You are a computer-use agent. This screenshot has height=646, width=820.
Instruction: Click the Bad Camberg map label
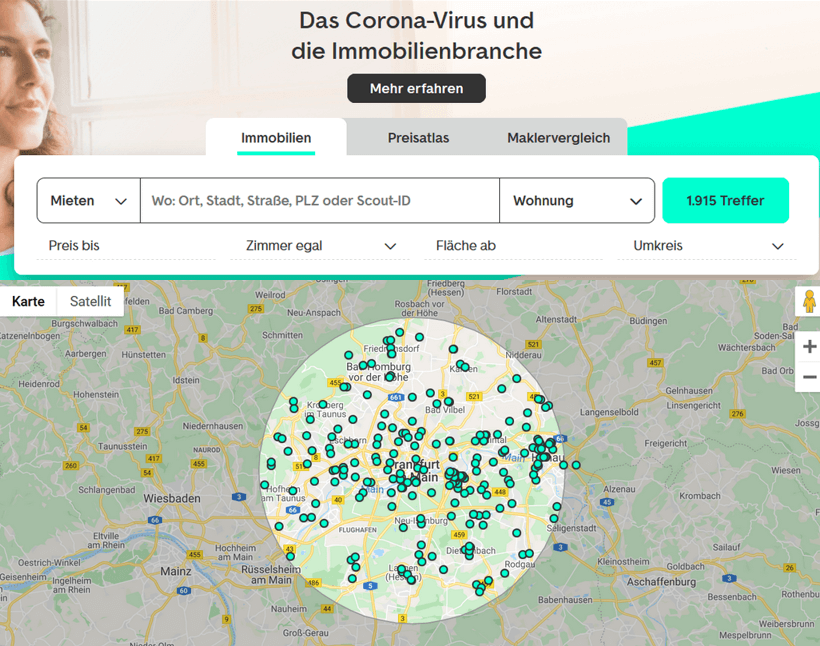(186, 311)
